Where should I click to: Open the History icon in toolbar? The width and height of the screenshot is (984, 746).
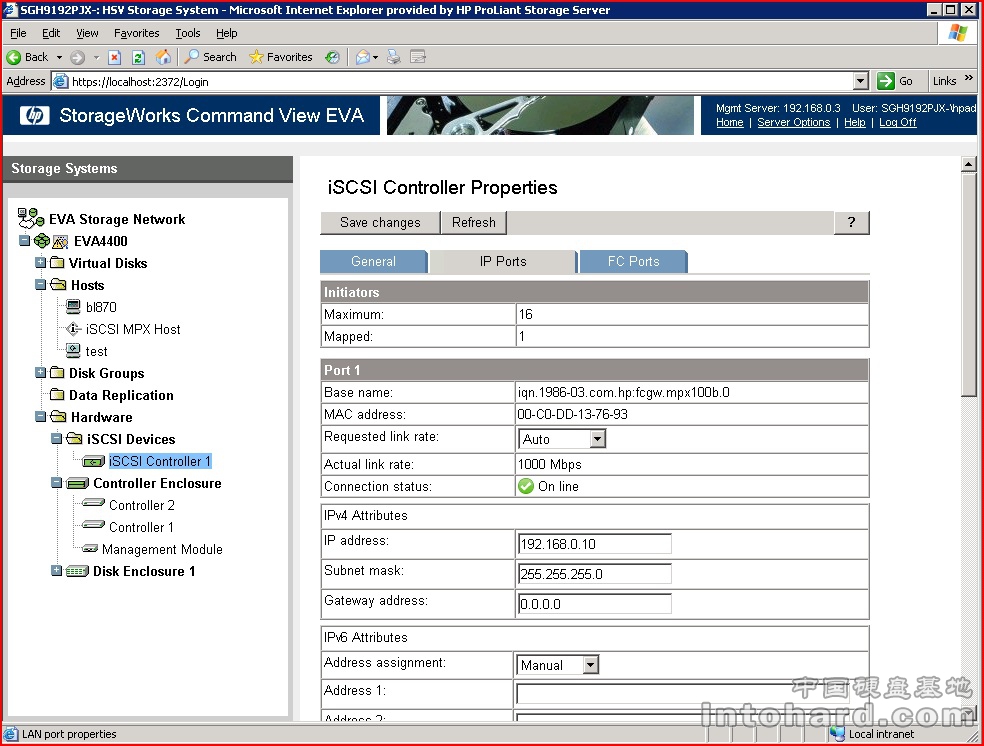click(x=332, y=58)
